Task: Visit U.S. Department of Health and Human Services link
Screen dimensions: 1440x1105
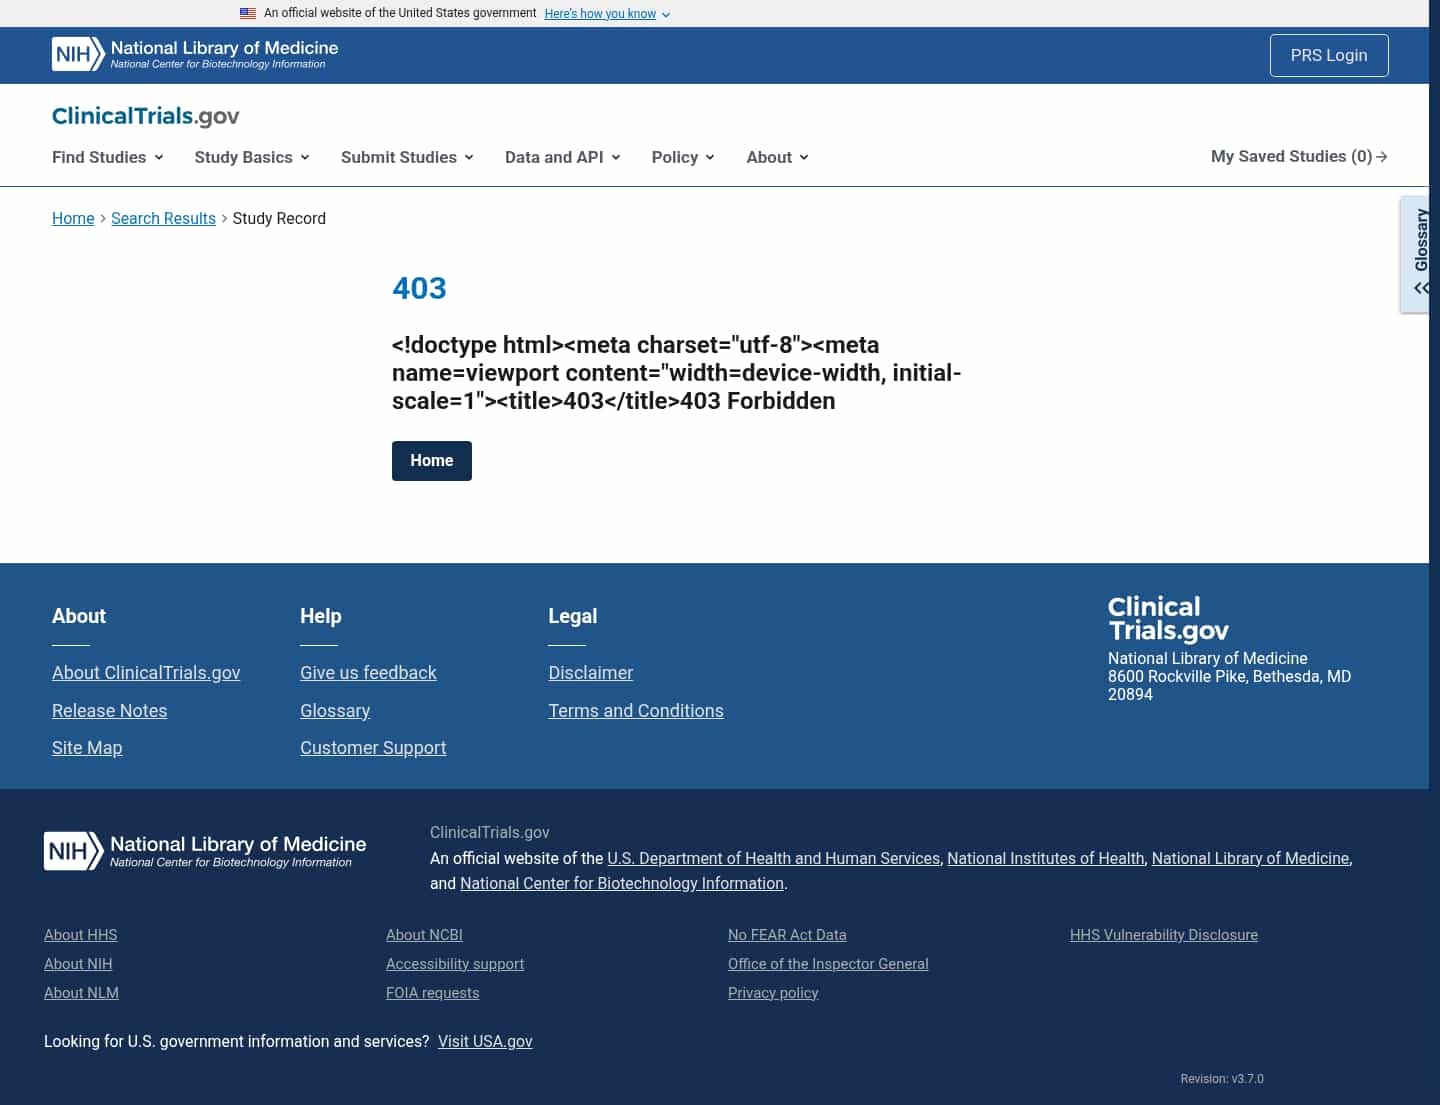Action: point(774,858)
